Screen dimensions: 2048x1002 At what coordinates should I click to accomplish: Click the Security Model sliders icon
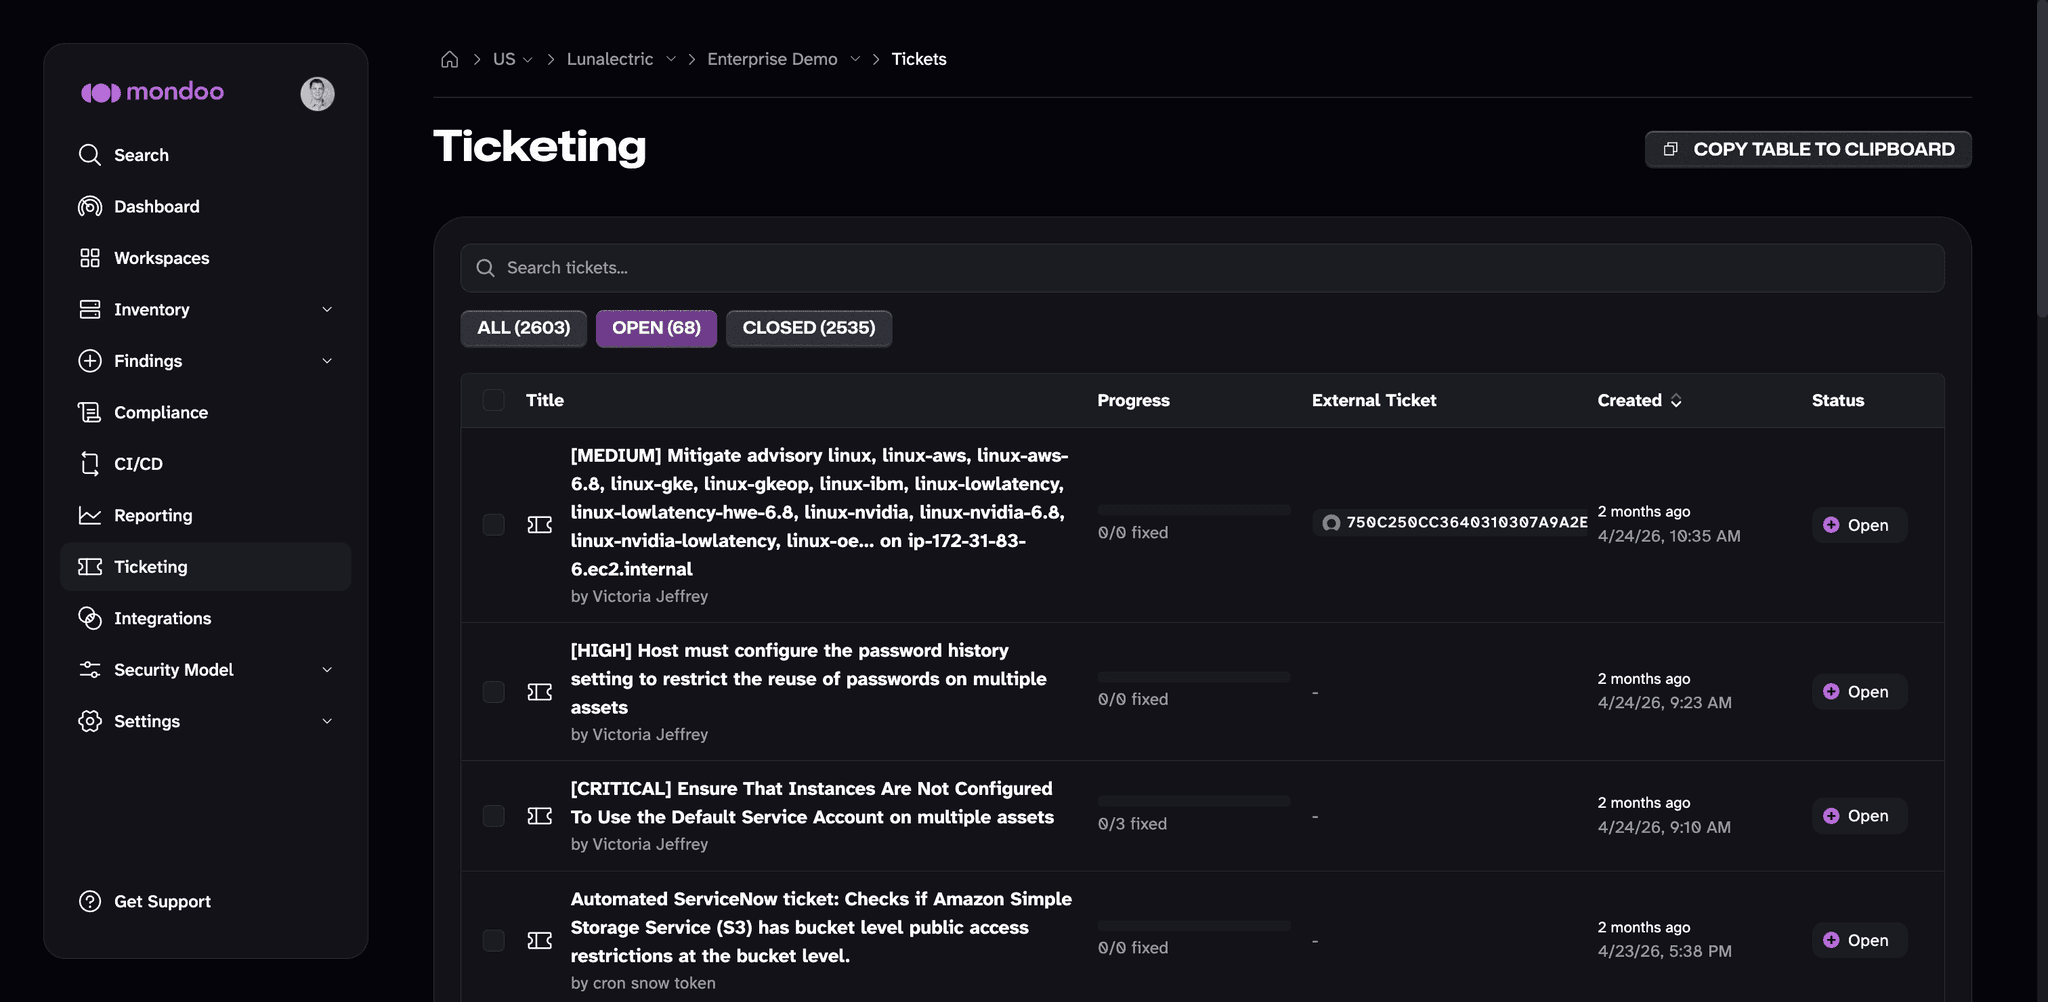click(x=90, y=670)
